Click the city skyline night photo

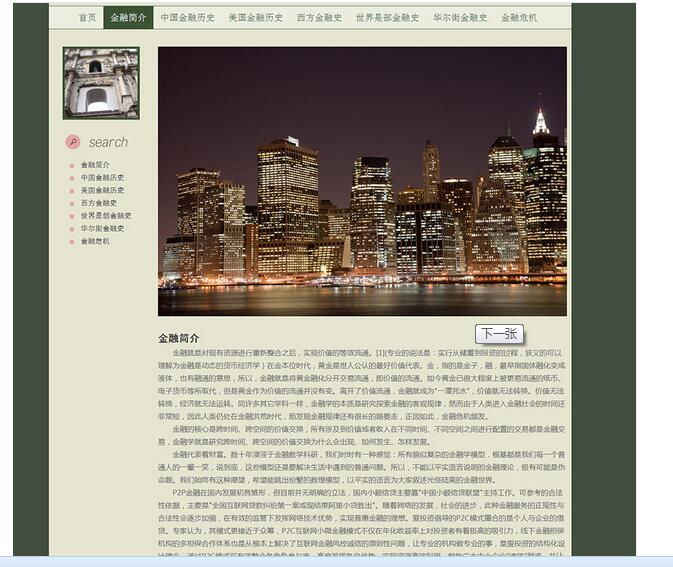pyautogui.click(x=362, y=181)
